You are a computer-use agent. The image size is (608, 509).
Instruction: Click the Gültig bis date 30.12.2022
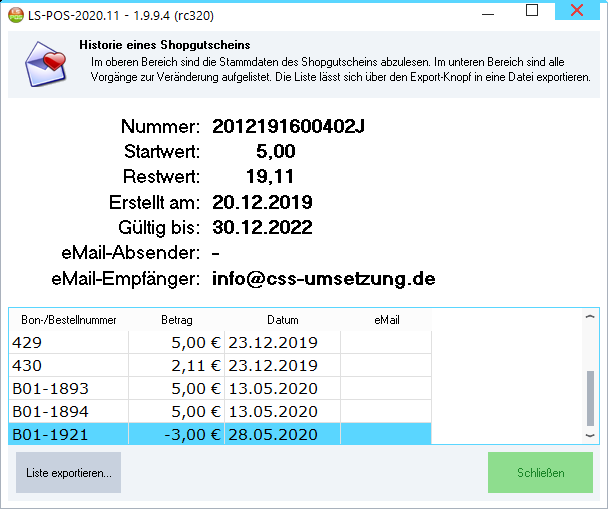coord(263,227)
